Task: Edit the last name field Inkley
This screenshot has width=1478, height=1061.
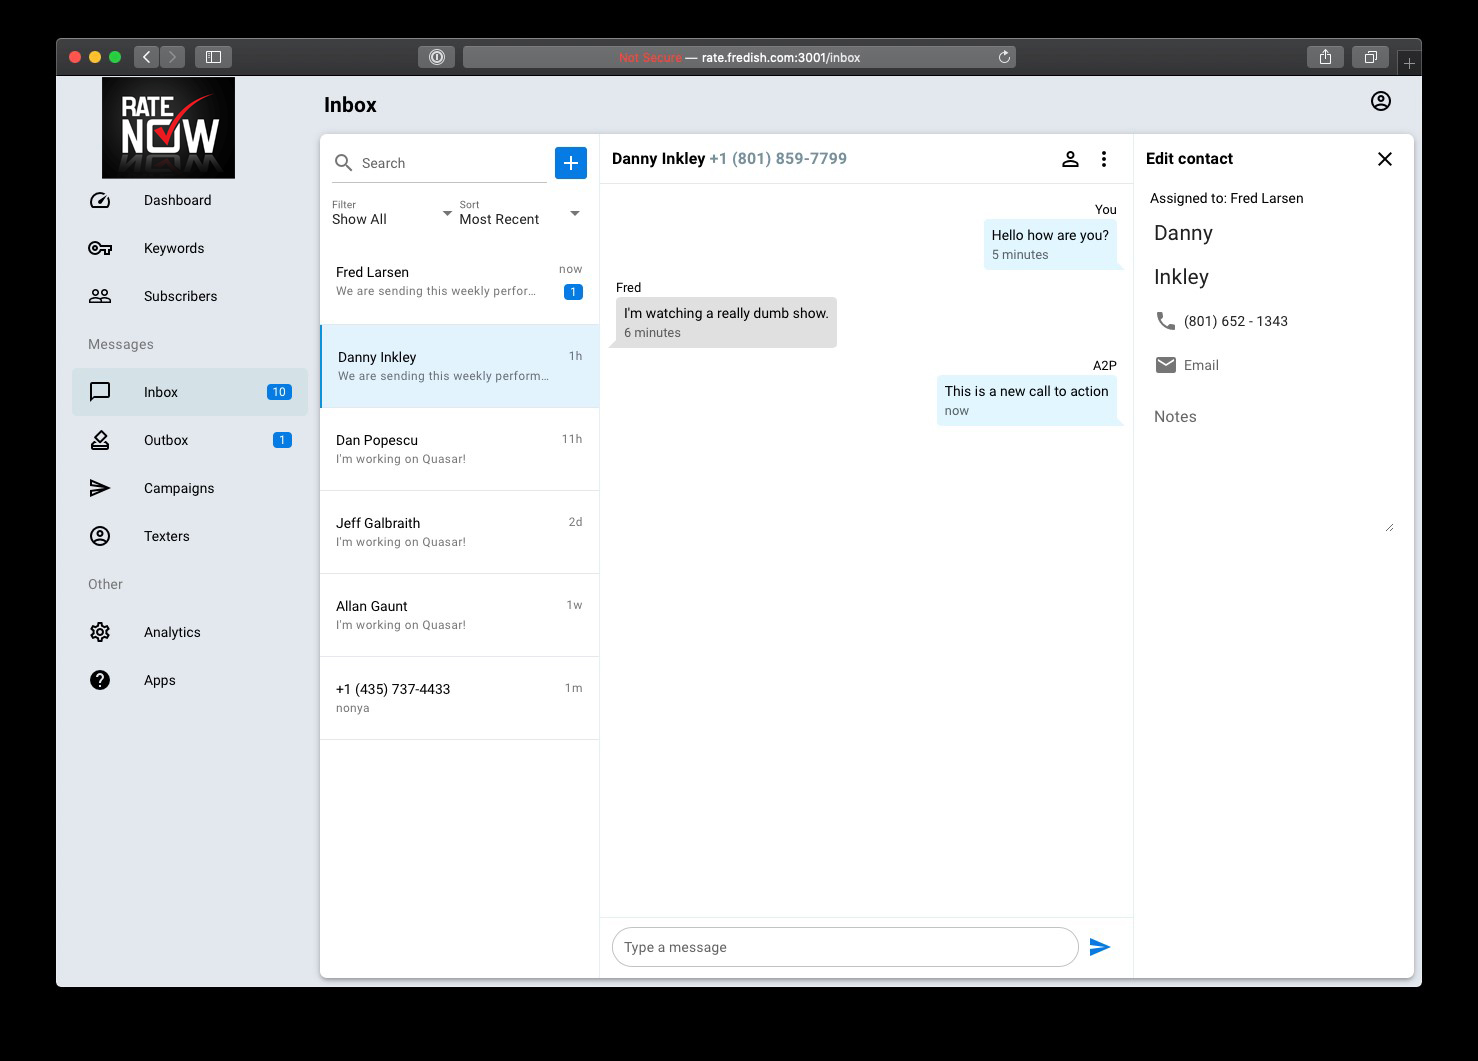Action: tap(1272, 277)
